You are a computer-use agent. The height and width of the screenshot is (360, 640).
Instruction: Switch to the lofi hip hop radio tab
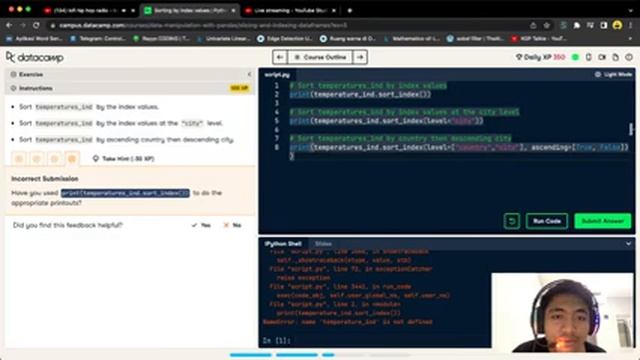89,11
